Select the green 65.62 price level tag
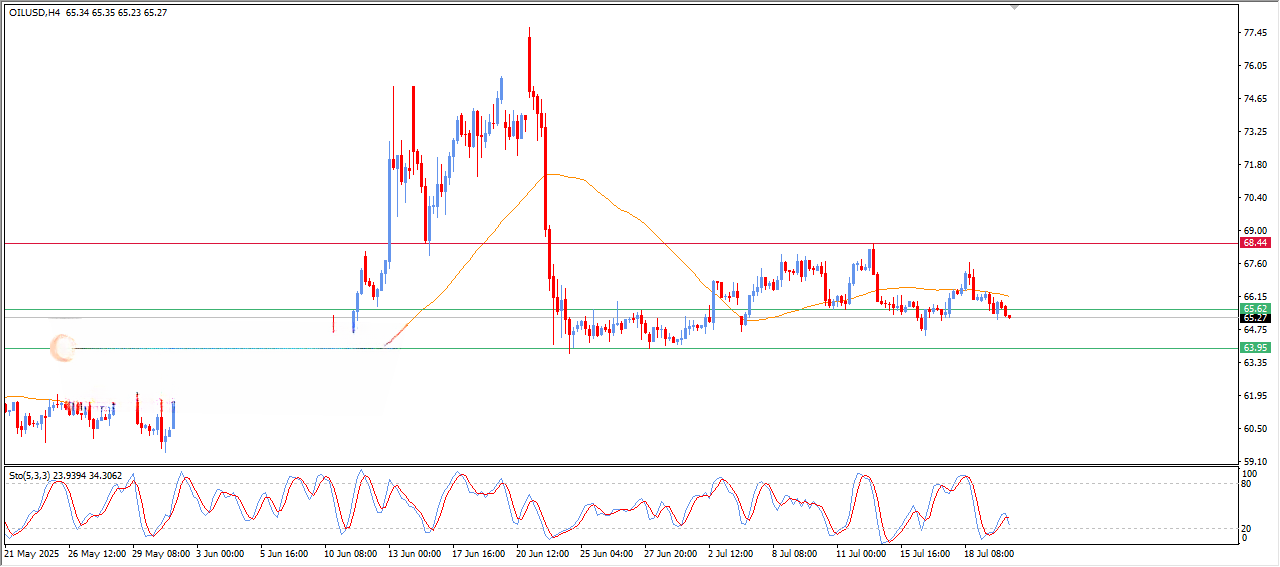Image resolution: width=1280 pixels, height=567 pixels. click(1255, 308)
